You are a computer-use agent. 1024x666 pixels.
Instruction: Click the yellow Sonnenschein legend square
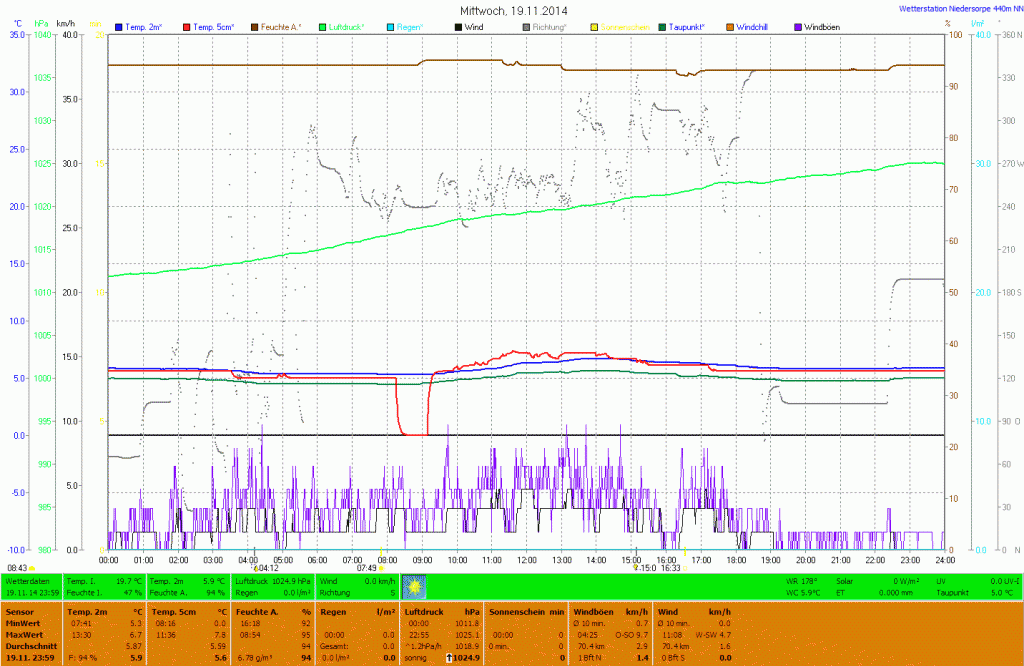click(x=594, y=26)
